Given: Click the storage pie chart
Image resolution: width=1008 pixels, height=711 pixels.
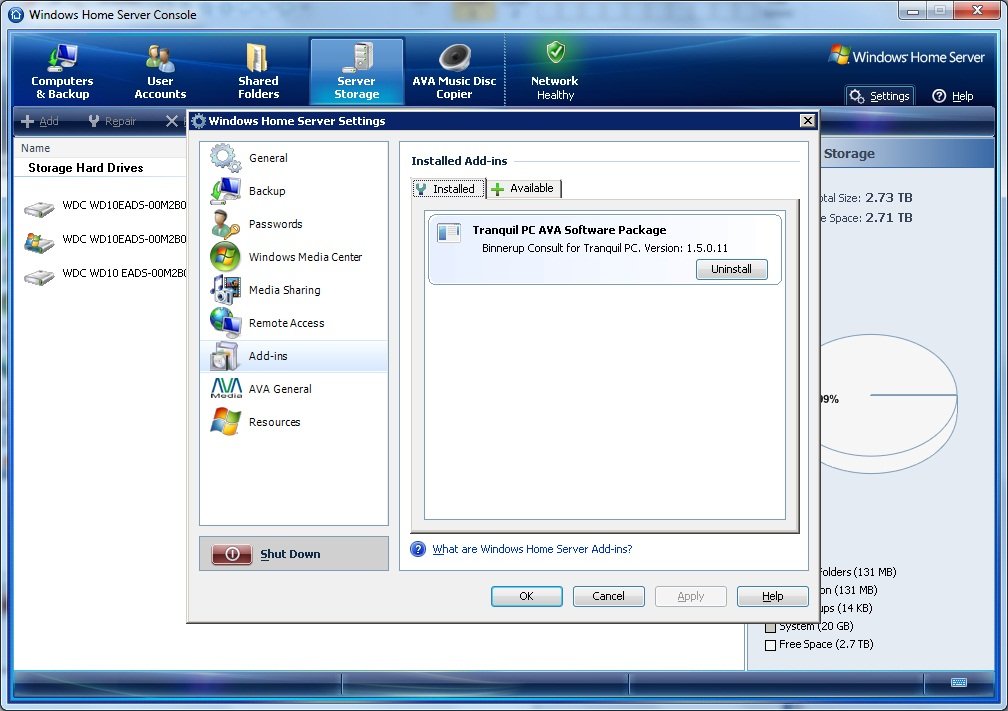Looking at the screenshot, I should pos(889,404).
